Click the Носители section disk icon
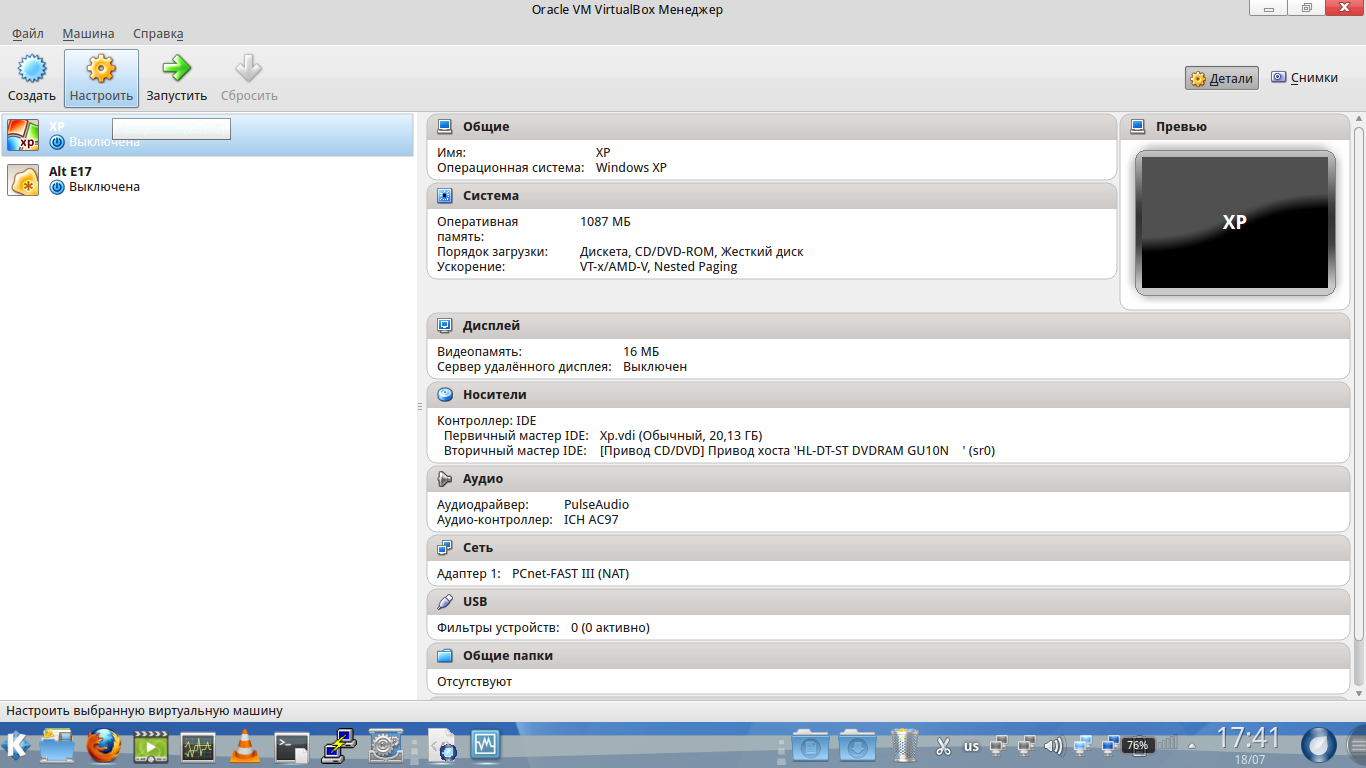The height and width of the screenshot is (768, 1366). 445,395
